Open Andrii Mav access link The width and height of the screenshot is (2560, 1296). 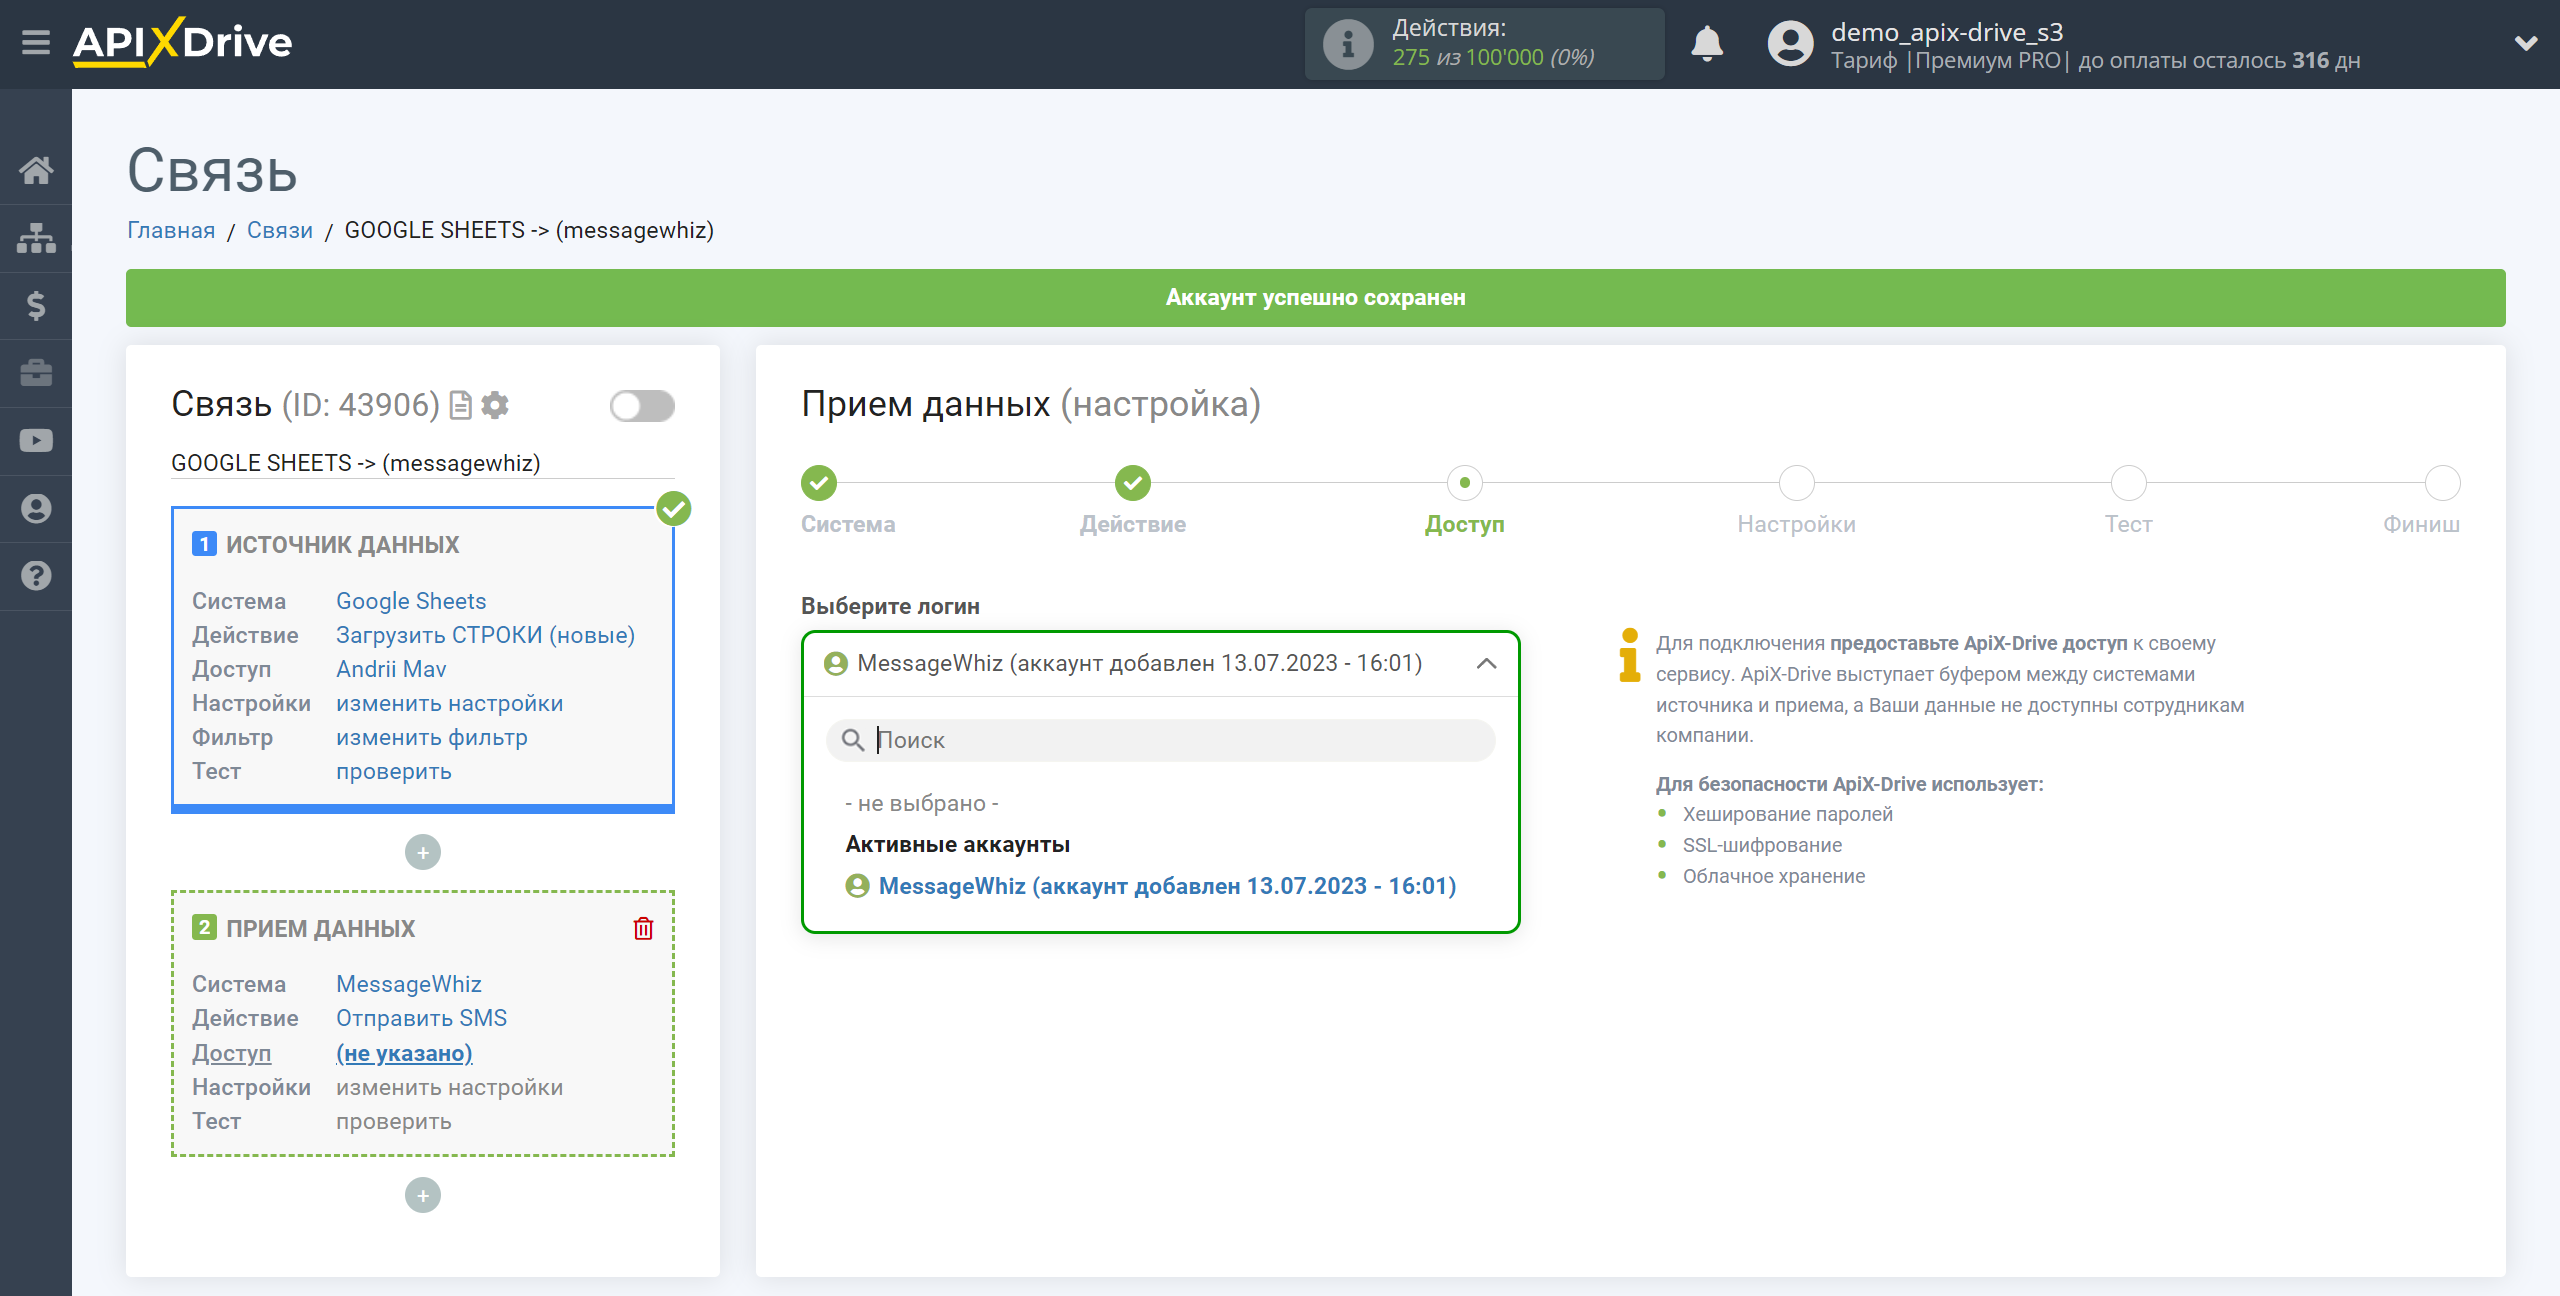[x=391, y=669]
